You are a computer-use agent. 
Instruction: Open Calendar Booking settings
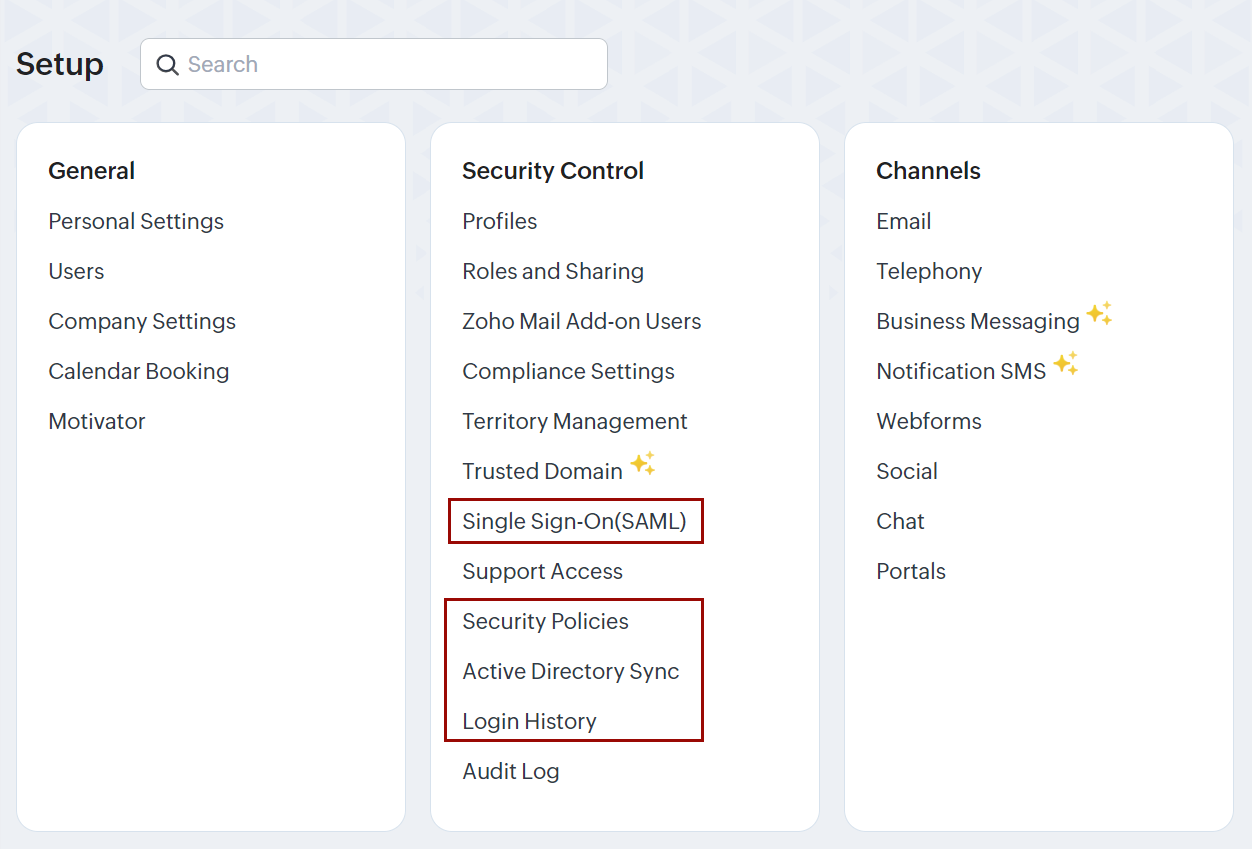pyautogui.click(x=139, y=371)
